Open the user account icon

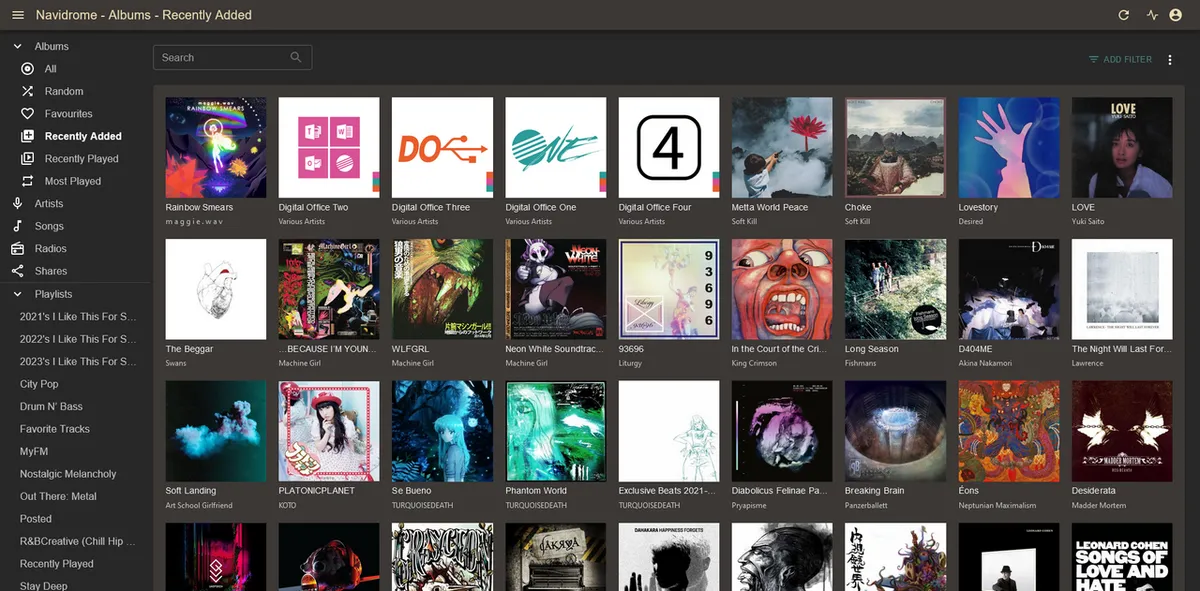pos(1180,15)
